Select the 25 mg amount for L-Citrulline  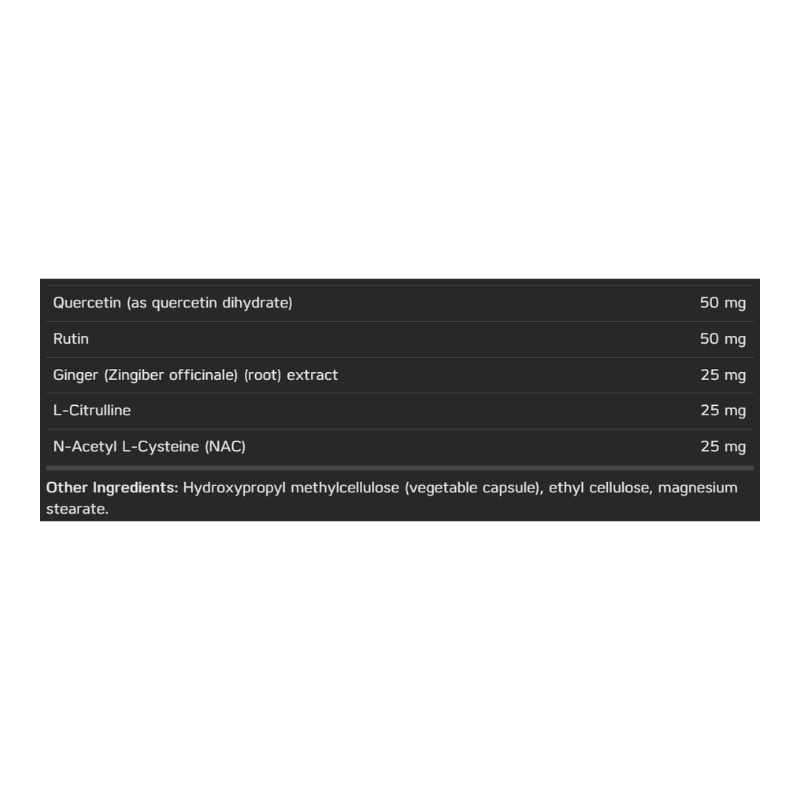pos(722,410)
